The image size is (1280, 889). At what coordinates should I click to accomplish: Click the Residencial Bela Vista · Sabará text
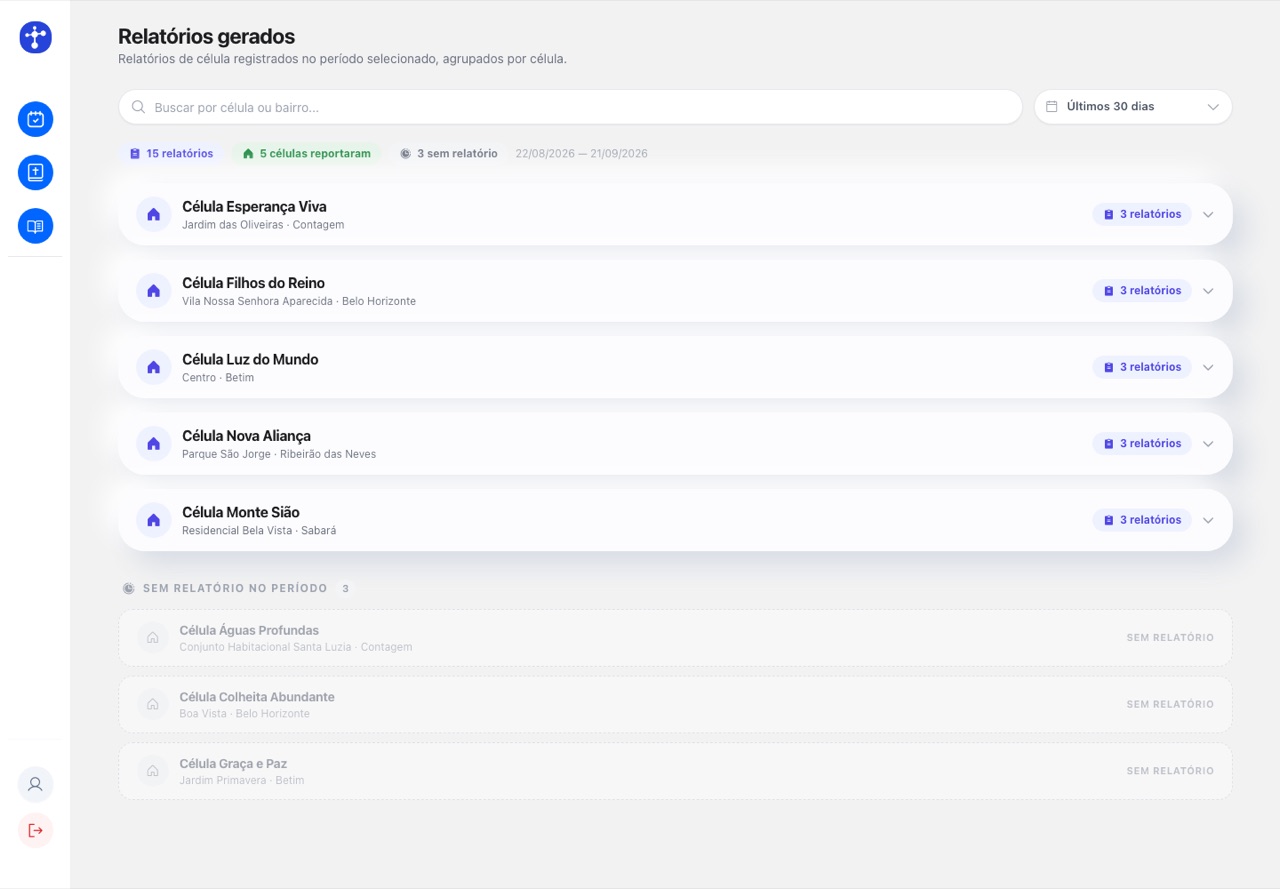pyautogui.click(x=259, y=531)
